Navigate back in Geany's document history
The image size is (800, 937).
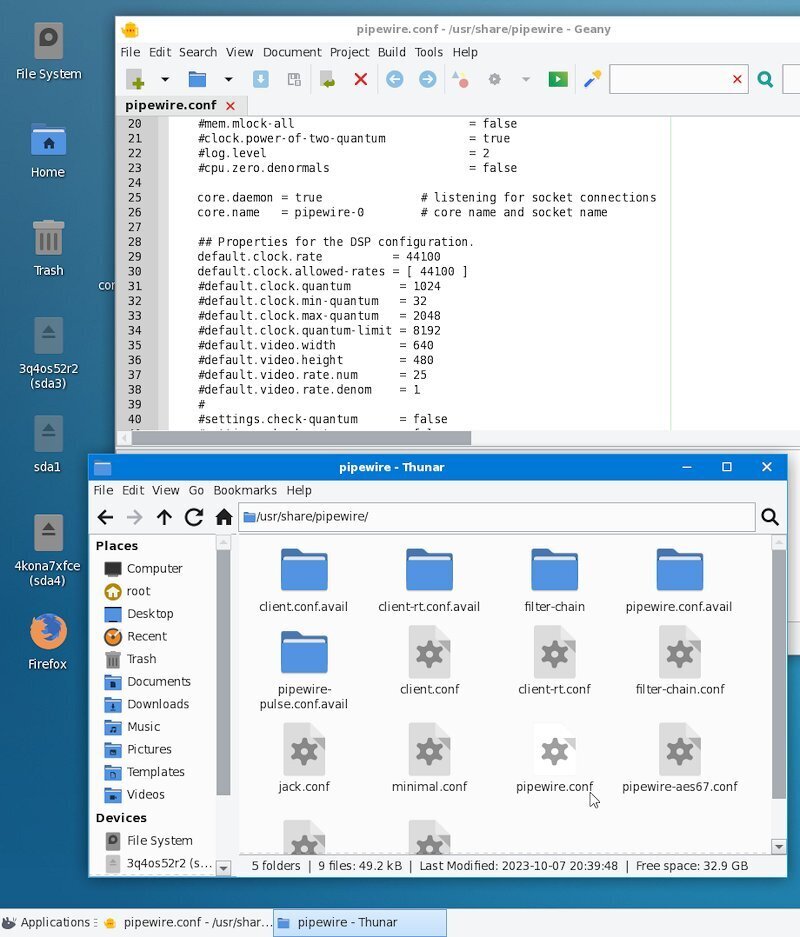click(394, 79)
